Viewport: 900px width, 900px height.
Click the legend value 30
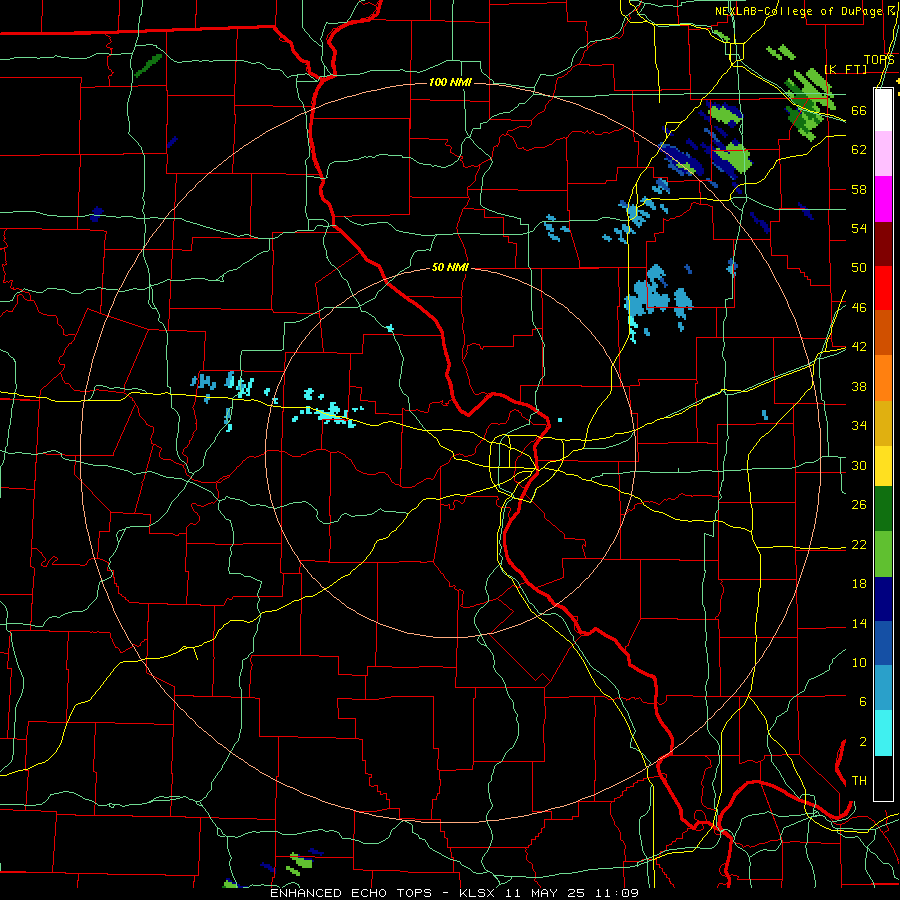[859, 465]
